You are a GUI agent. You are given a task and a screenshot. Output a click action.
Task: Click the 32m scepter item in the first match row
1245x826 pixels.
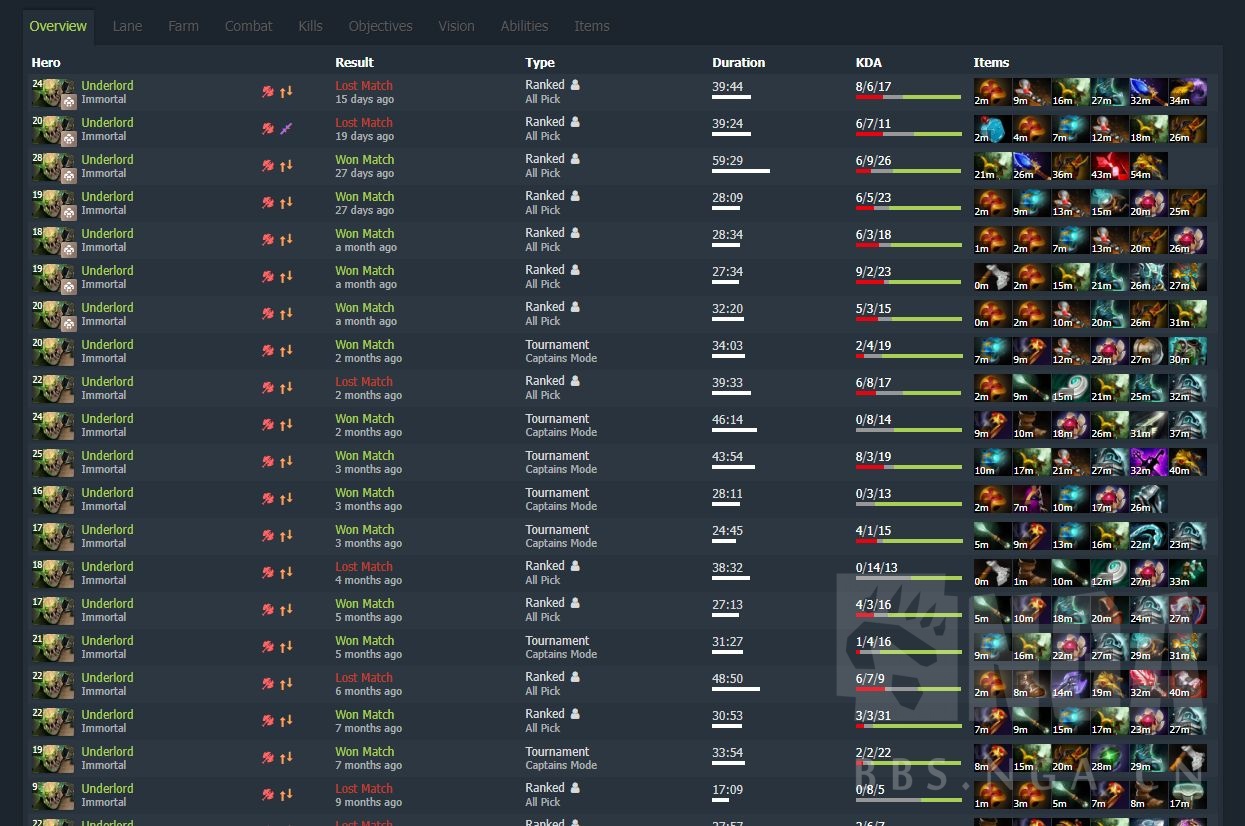(x=1149, y=92)
